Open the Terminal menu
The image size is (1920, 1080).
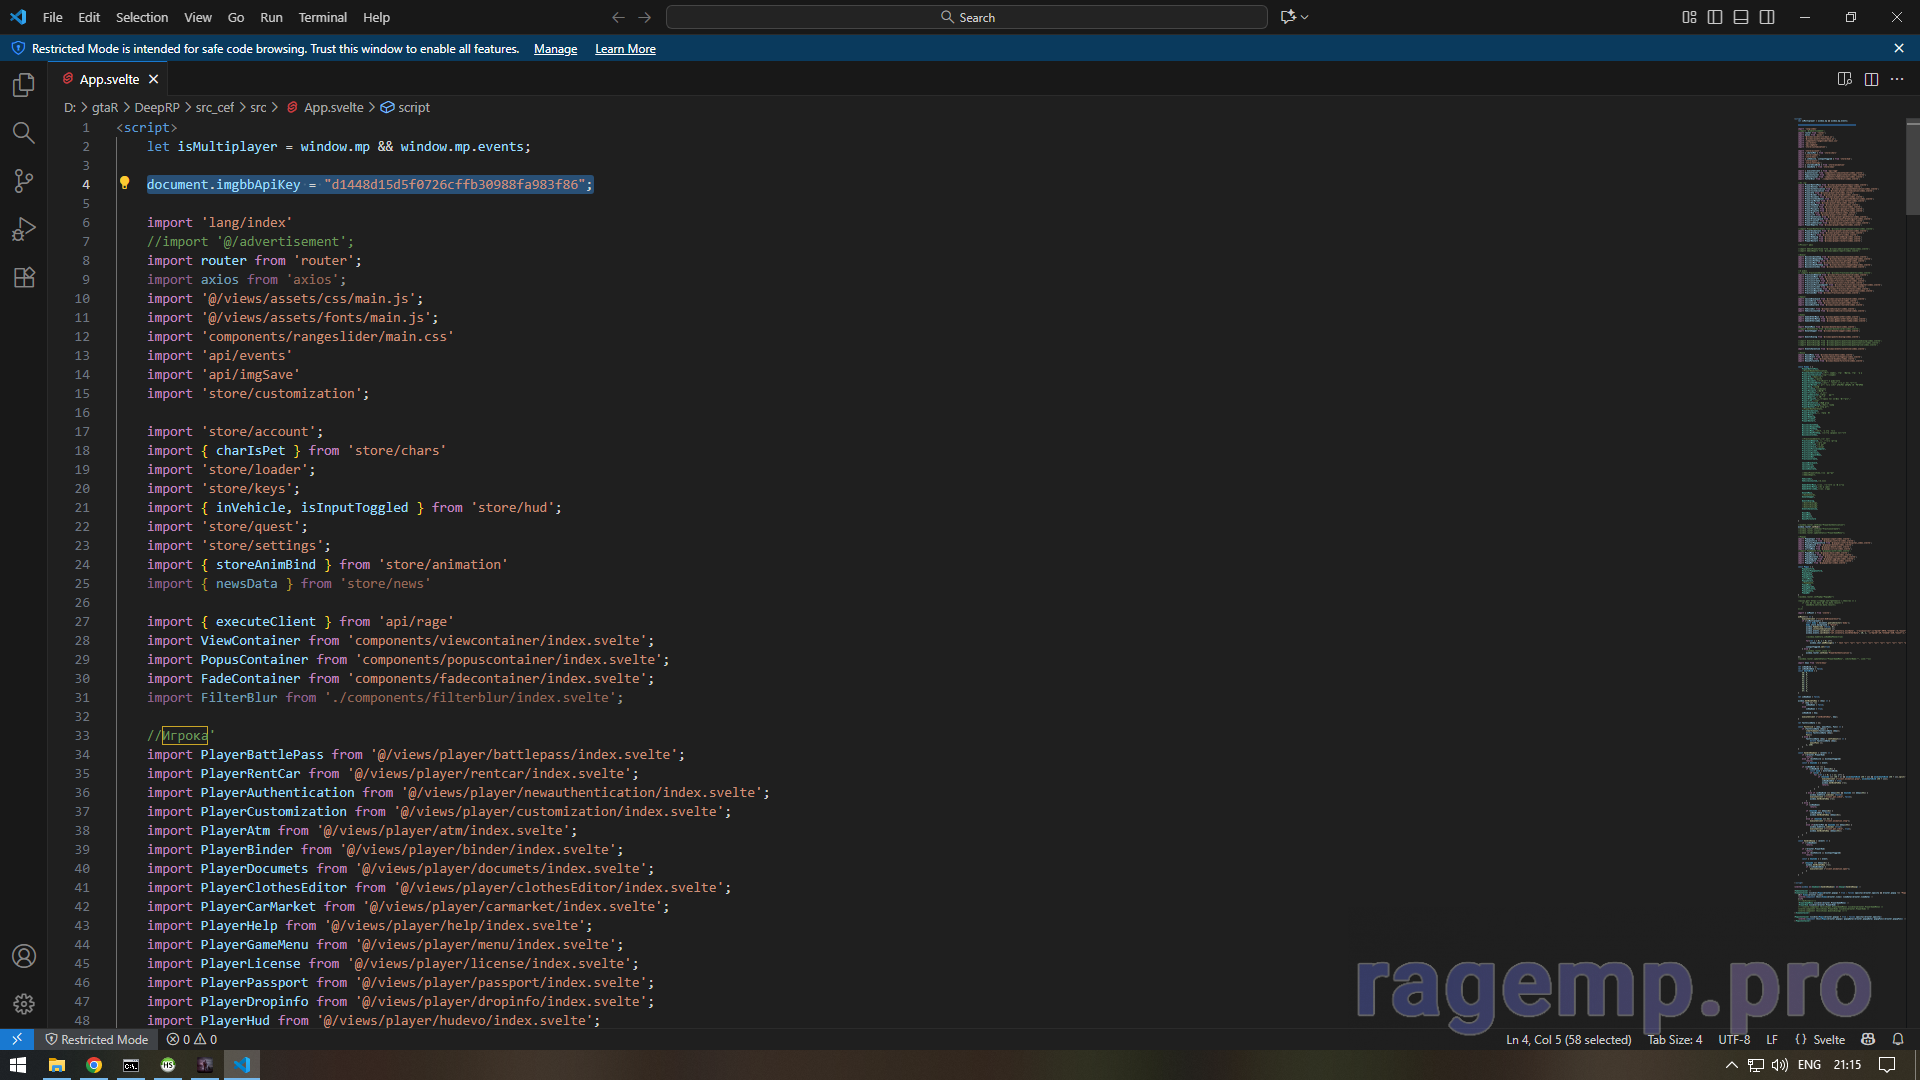coord(322,17)
